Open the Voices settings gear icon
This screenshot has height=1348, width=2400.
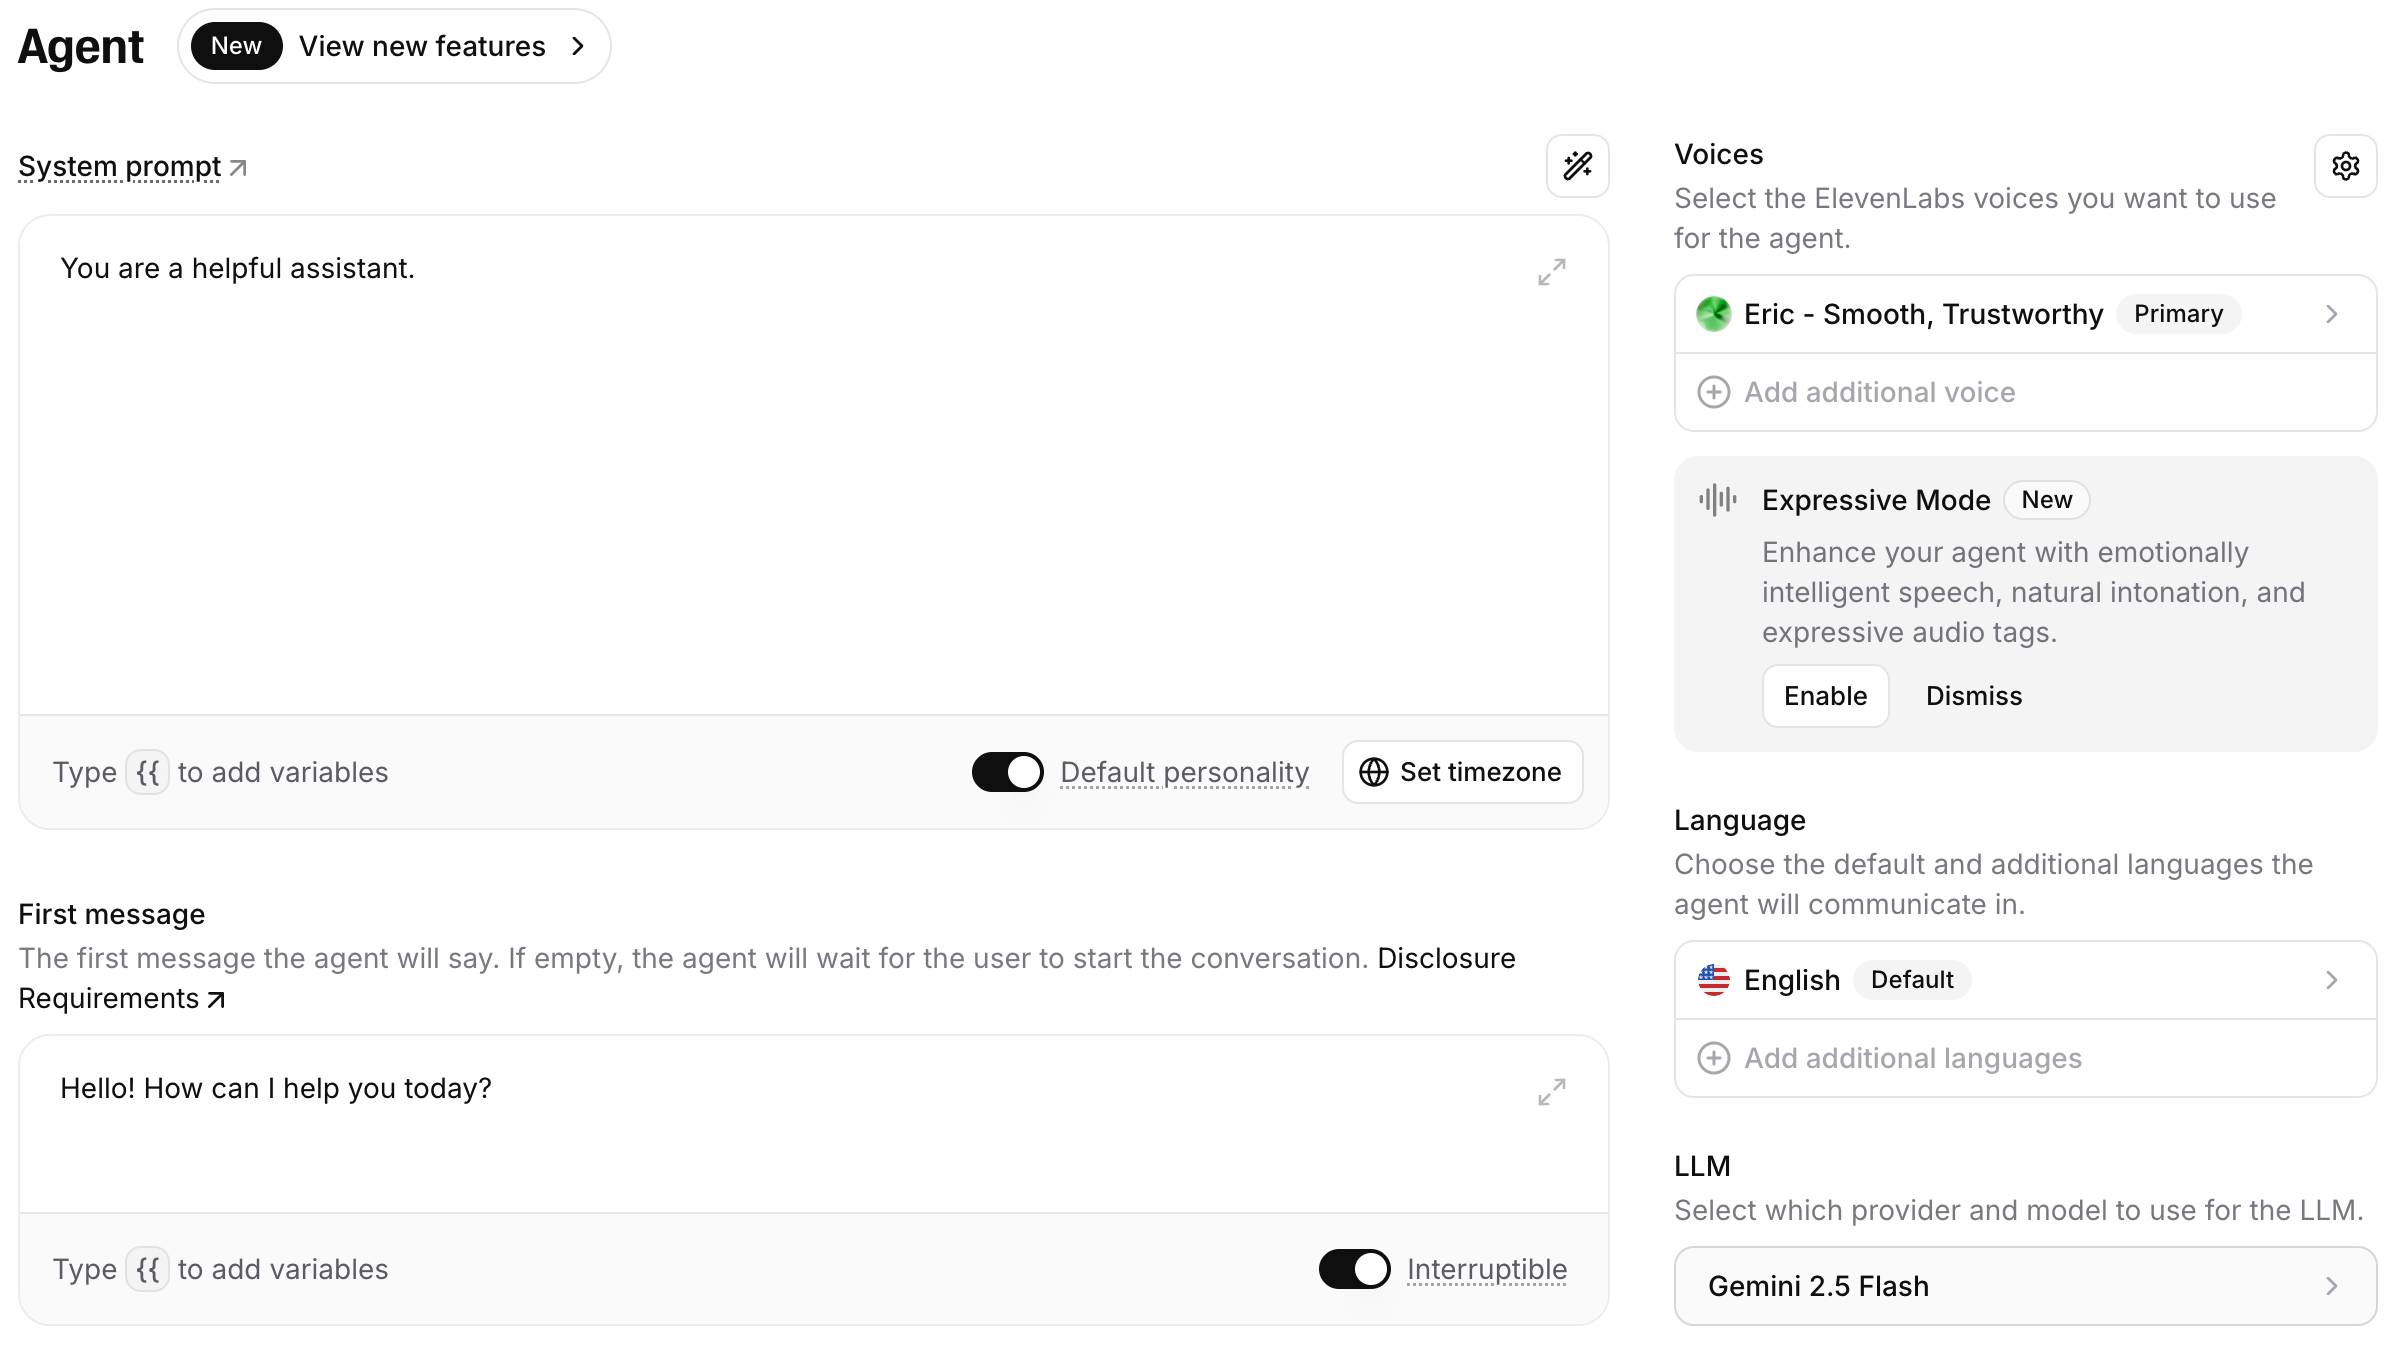coord(2345,166)
